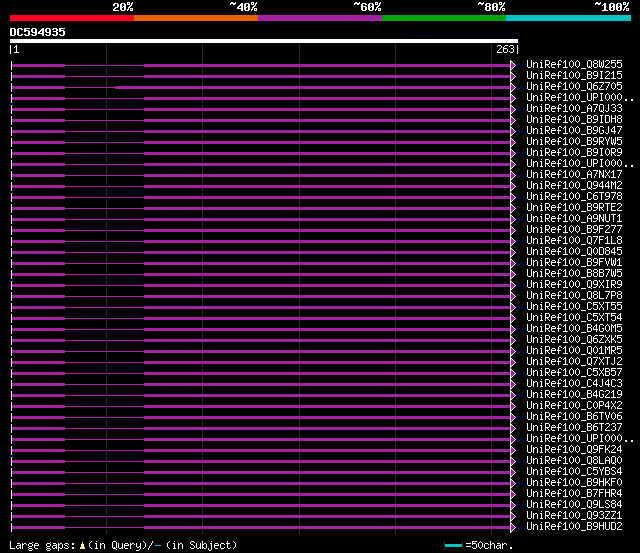Pick the UniRef100_C5YBS4 row label

(x=574, y=472)
